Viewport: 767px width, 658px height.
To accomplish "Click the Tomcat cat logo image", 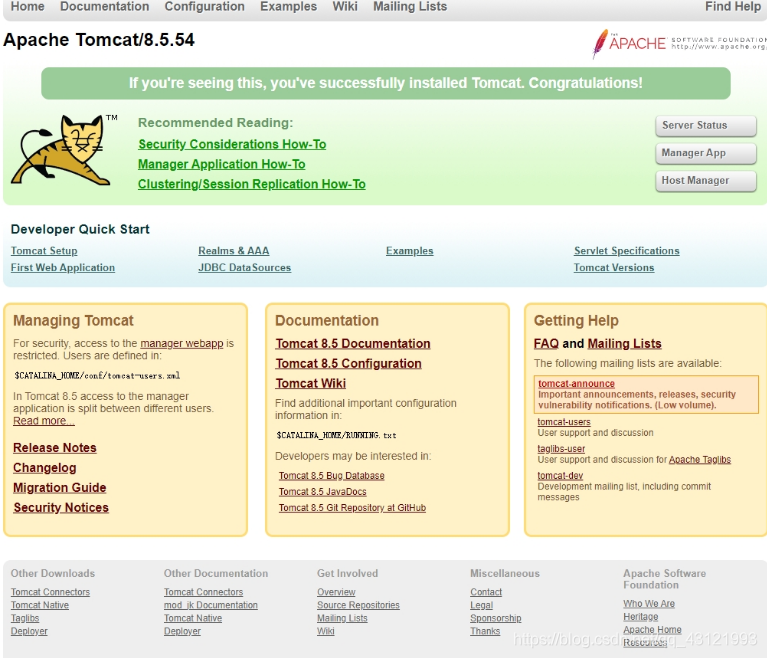I will [64, 150].
